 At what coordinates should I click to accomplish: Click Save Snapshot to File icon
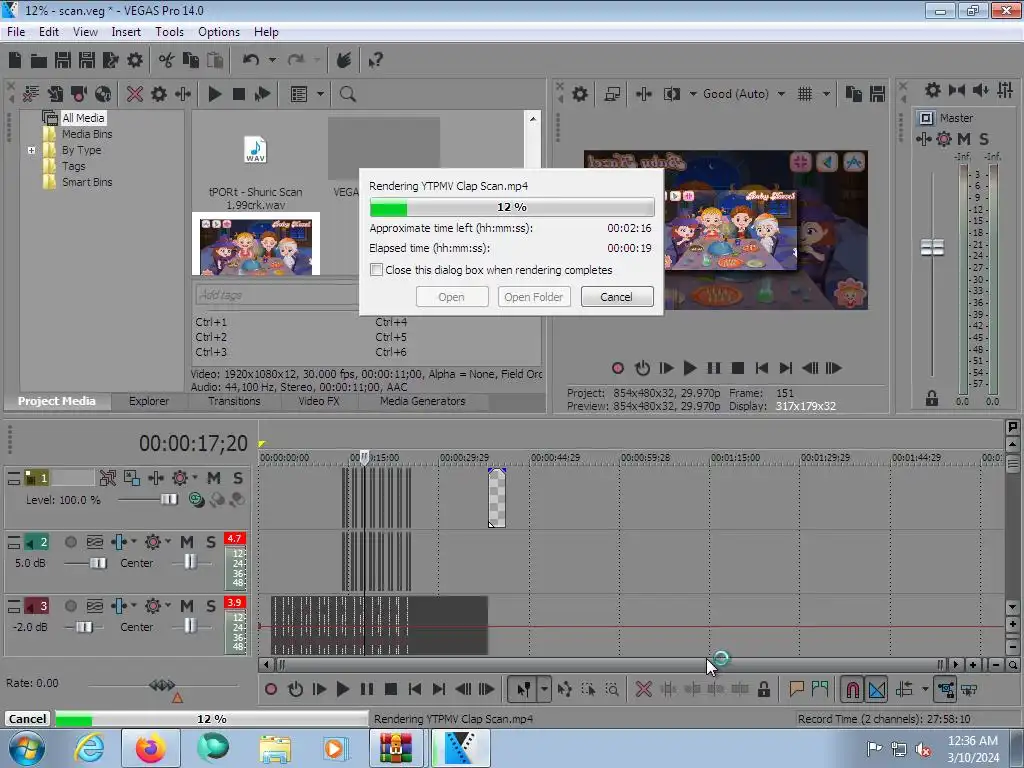(x=877, y=94)
